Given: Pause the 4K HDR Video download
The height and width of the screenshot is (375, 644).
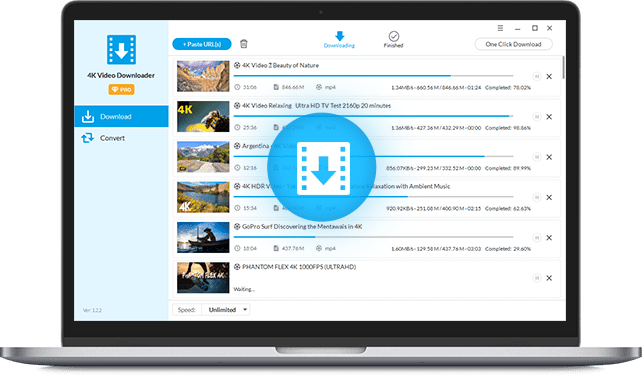Looking at the screenshot, I should point(537,197).
